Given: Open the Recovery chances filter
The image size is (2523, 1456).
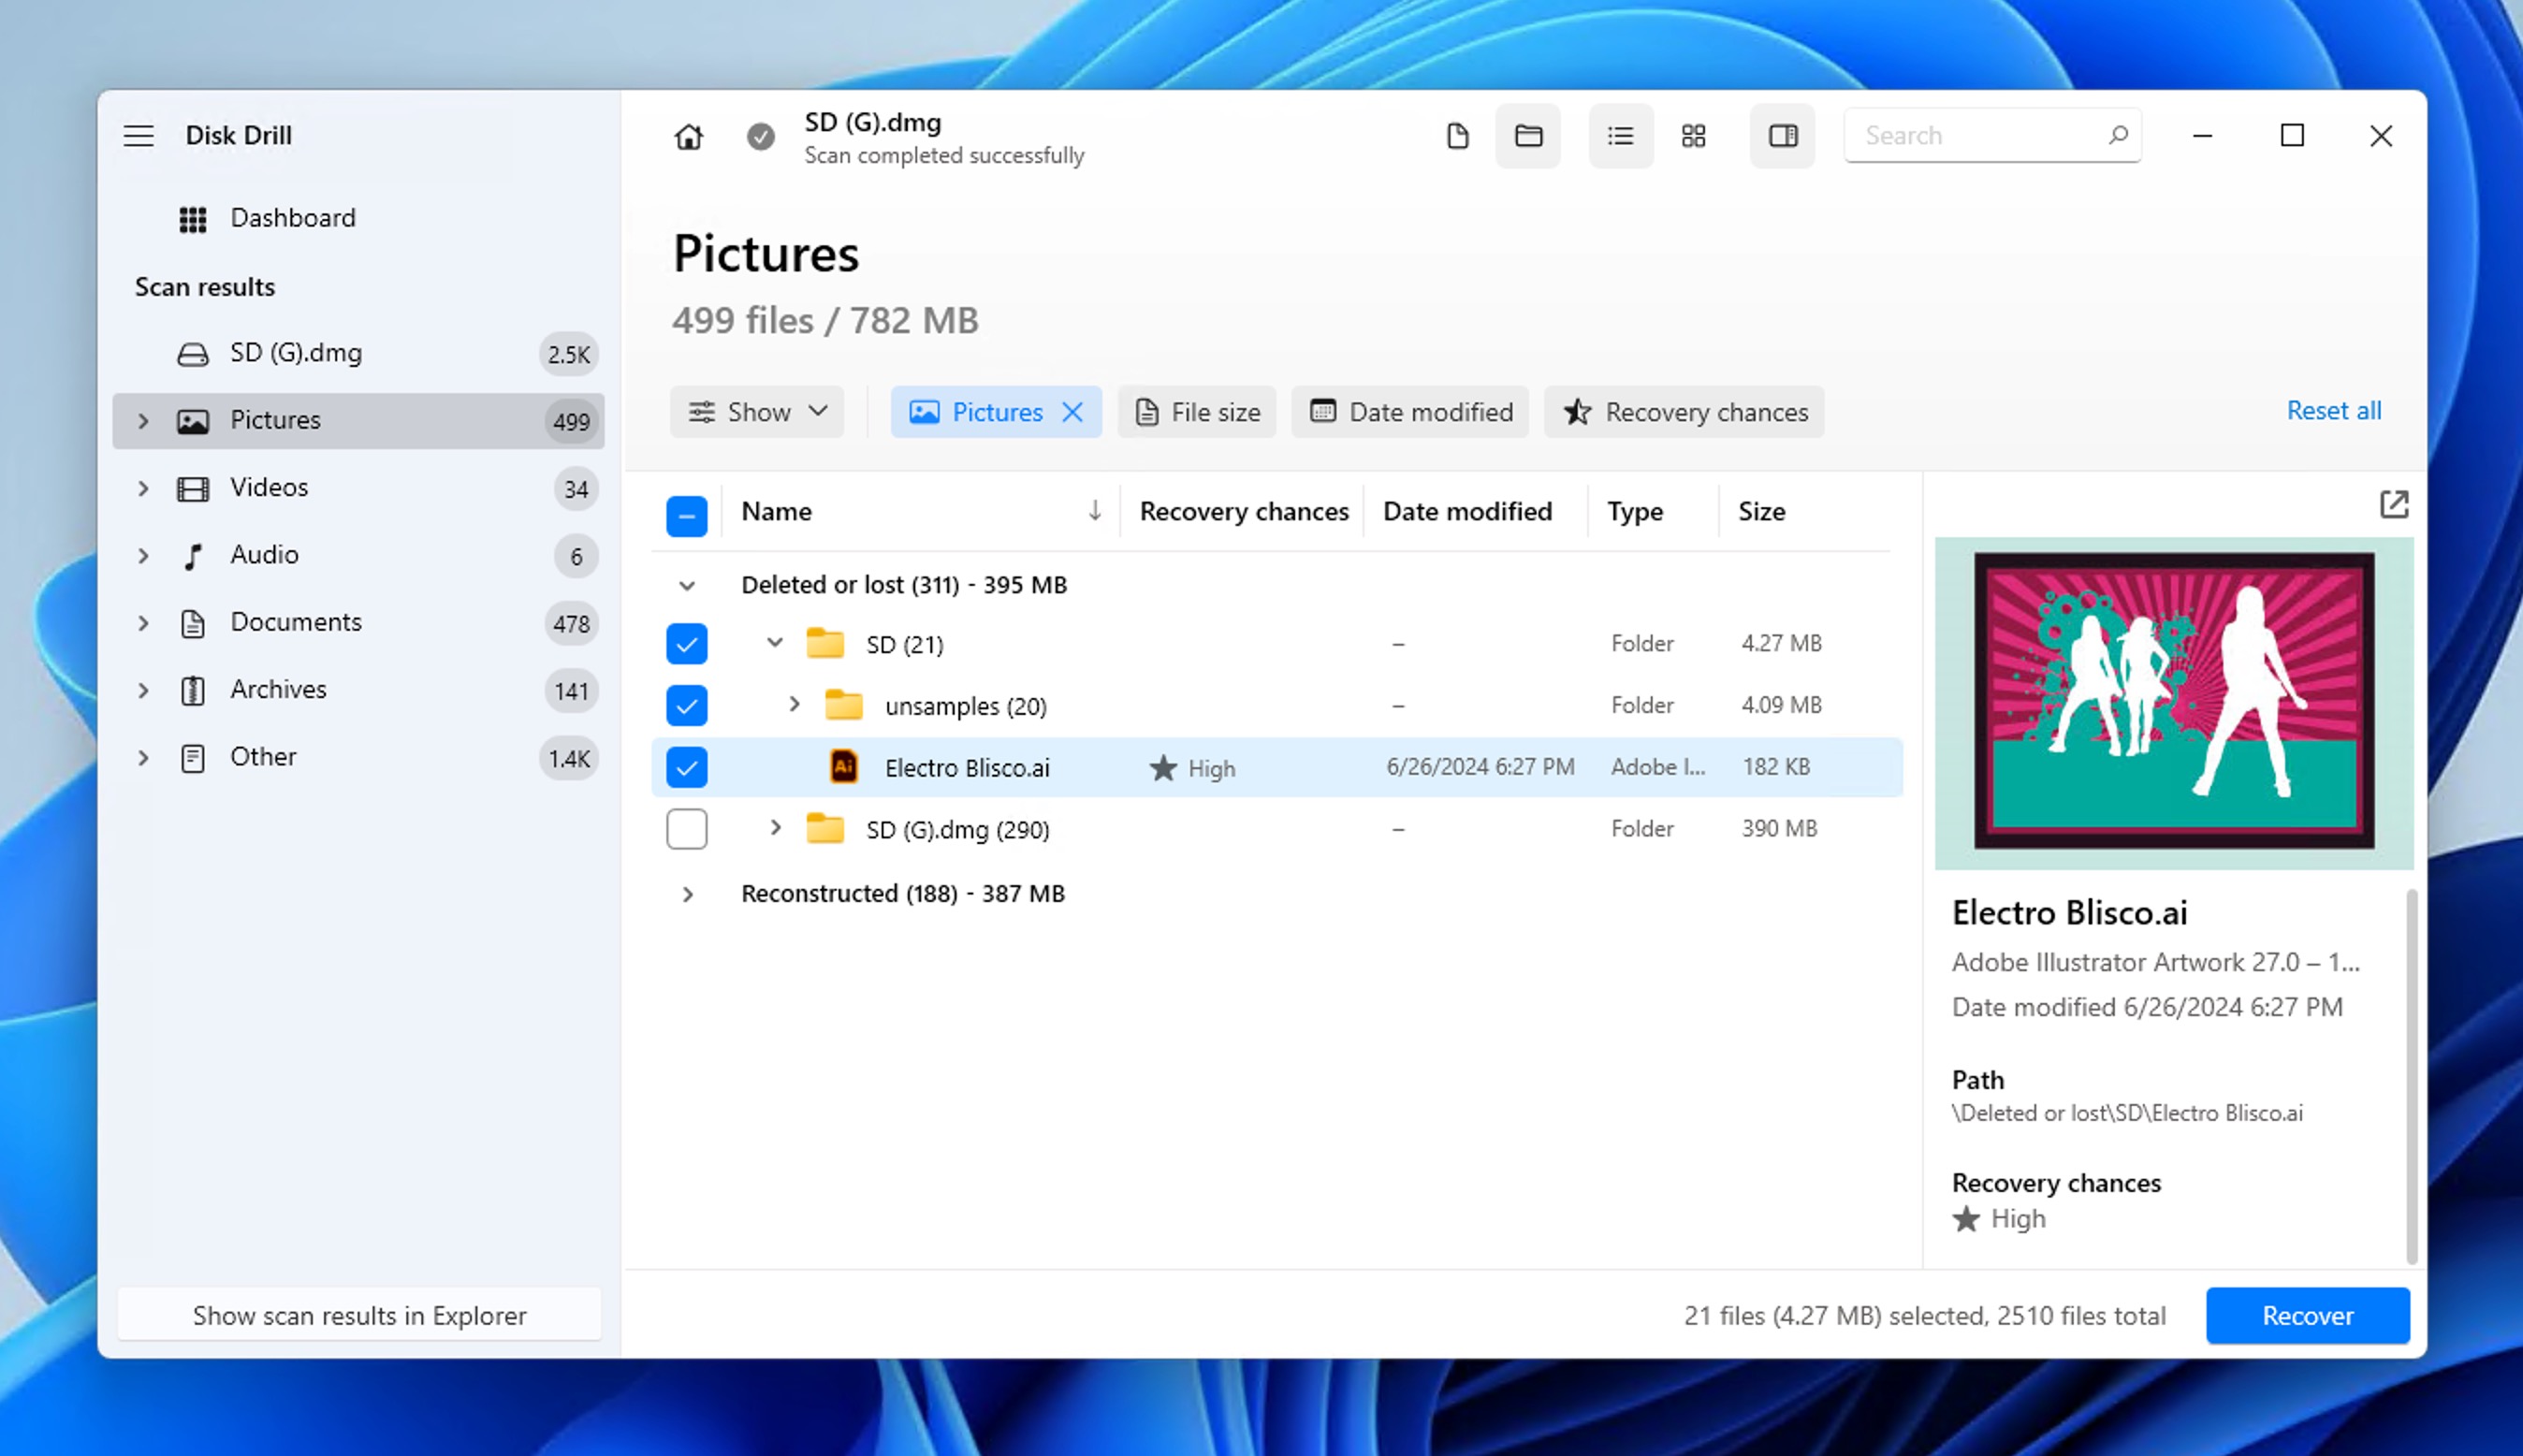Looking at the screenshot, I should 1685,412.
